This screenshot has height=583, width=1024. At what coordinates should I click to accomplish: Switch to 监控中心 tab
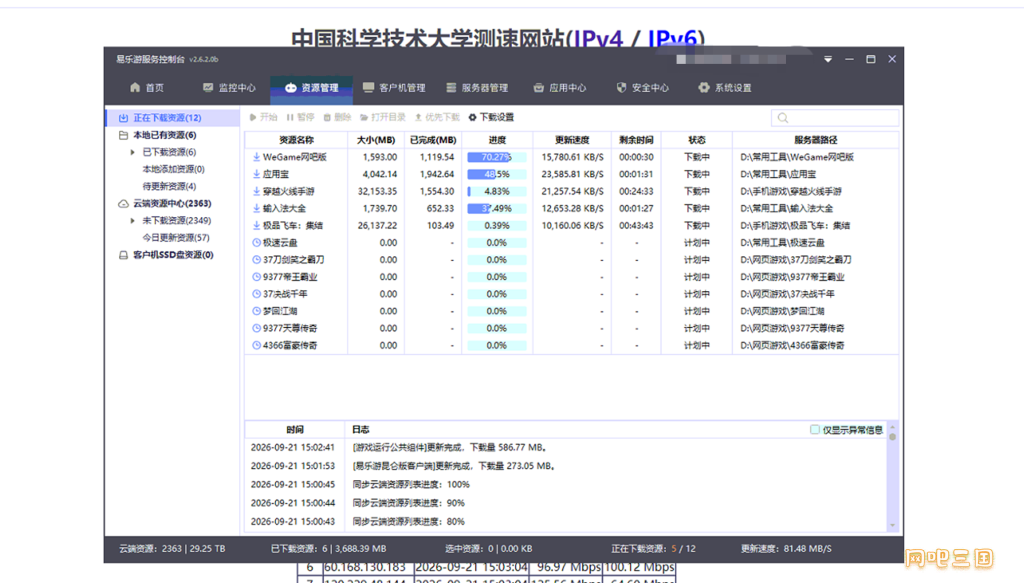229,87
